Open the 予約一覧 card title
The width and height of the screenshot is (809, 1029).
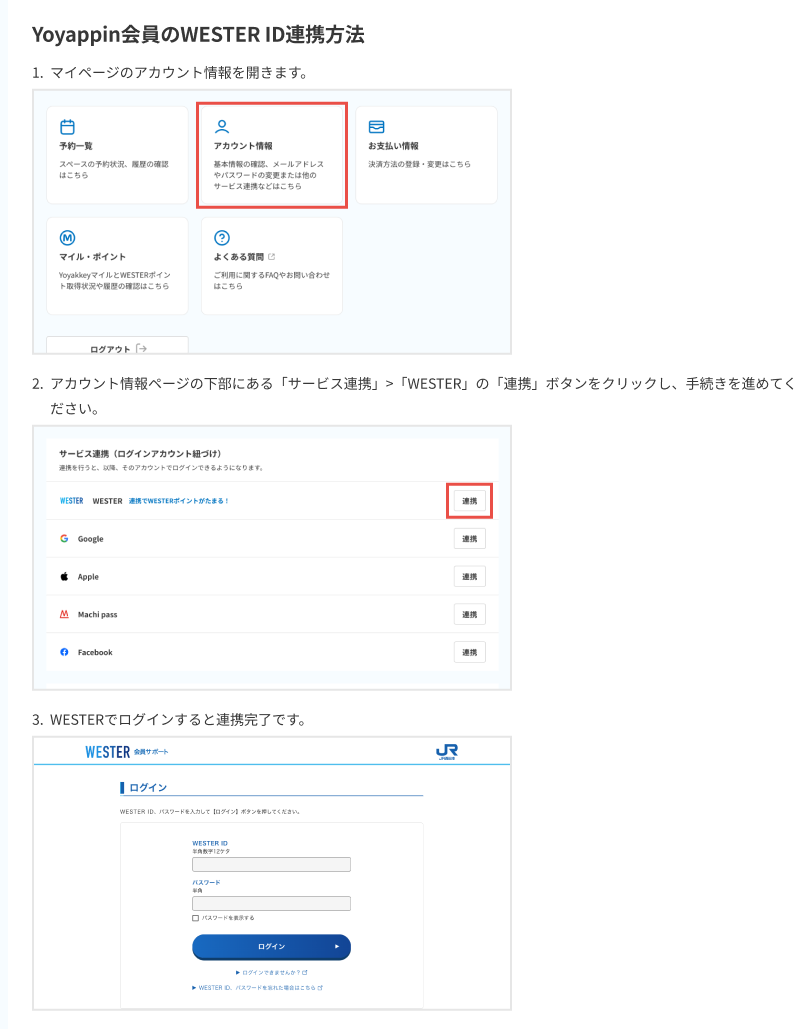(76, 146)
